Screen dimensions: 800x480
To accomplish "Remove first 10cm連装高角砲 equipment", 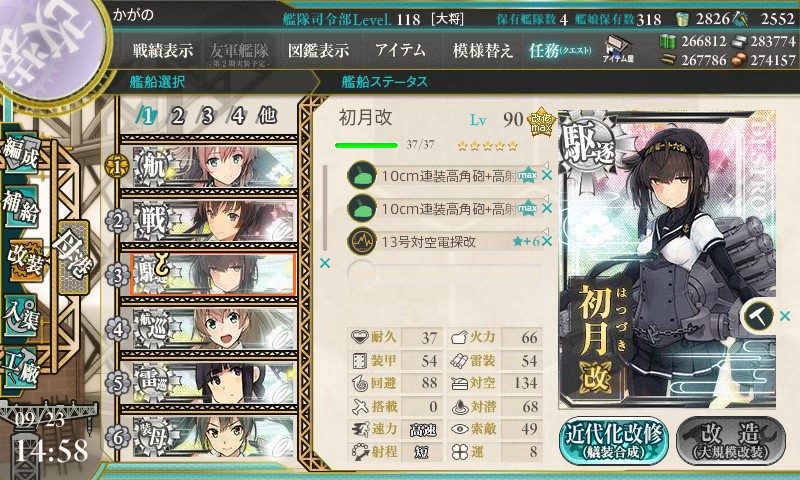I will tap(547, 175).
